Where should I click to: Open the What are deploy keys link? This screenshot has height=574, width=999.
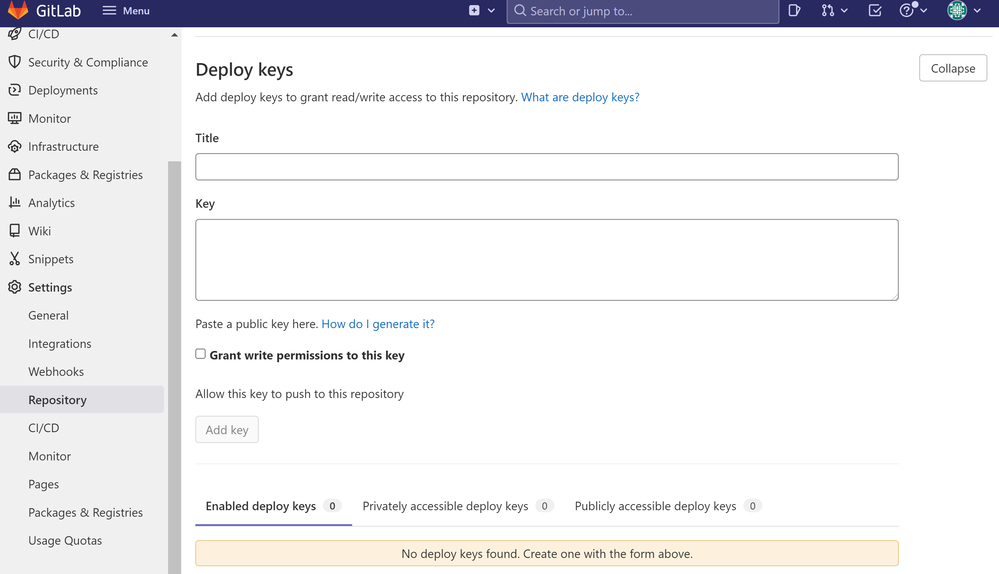(580, 97)
